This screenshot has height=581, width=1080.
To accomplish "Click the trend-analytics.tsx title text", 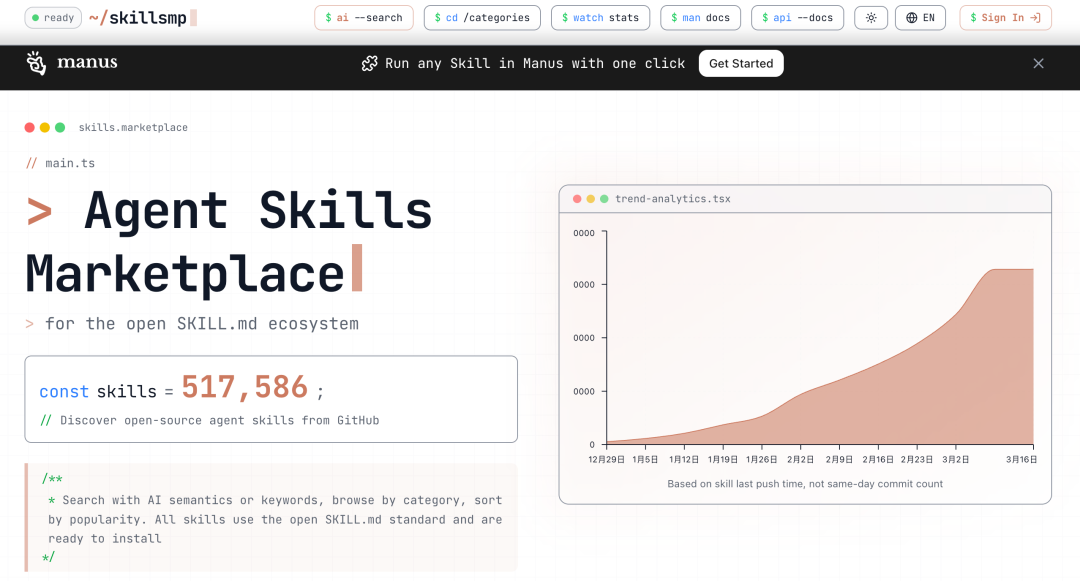I will coord(673,199).
